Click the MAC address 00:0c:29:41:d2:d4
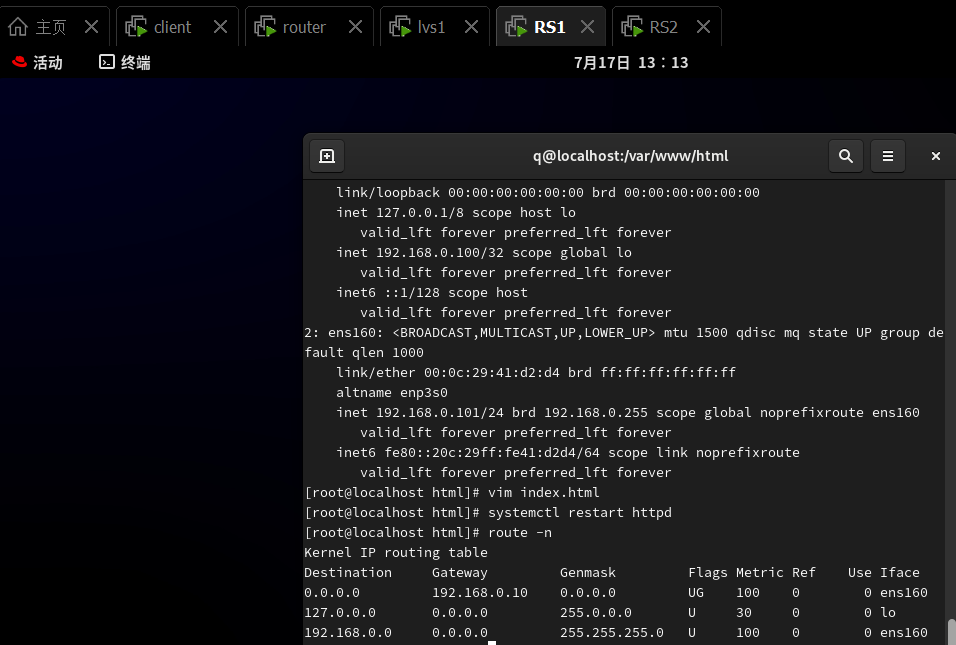 492,372
